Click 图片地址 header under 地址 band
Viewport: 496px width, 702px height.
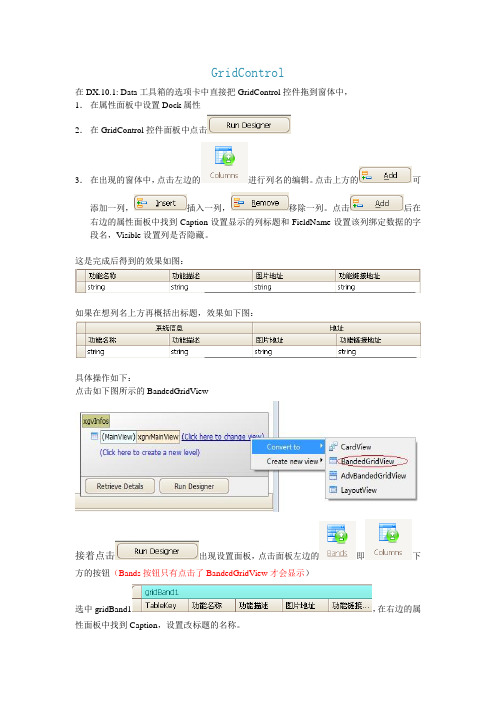click(295, 340)
